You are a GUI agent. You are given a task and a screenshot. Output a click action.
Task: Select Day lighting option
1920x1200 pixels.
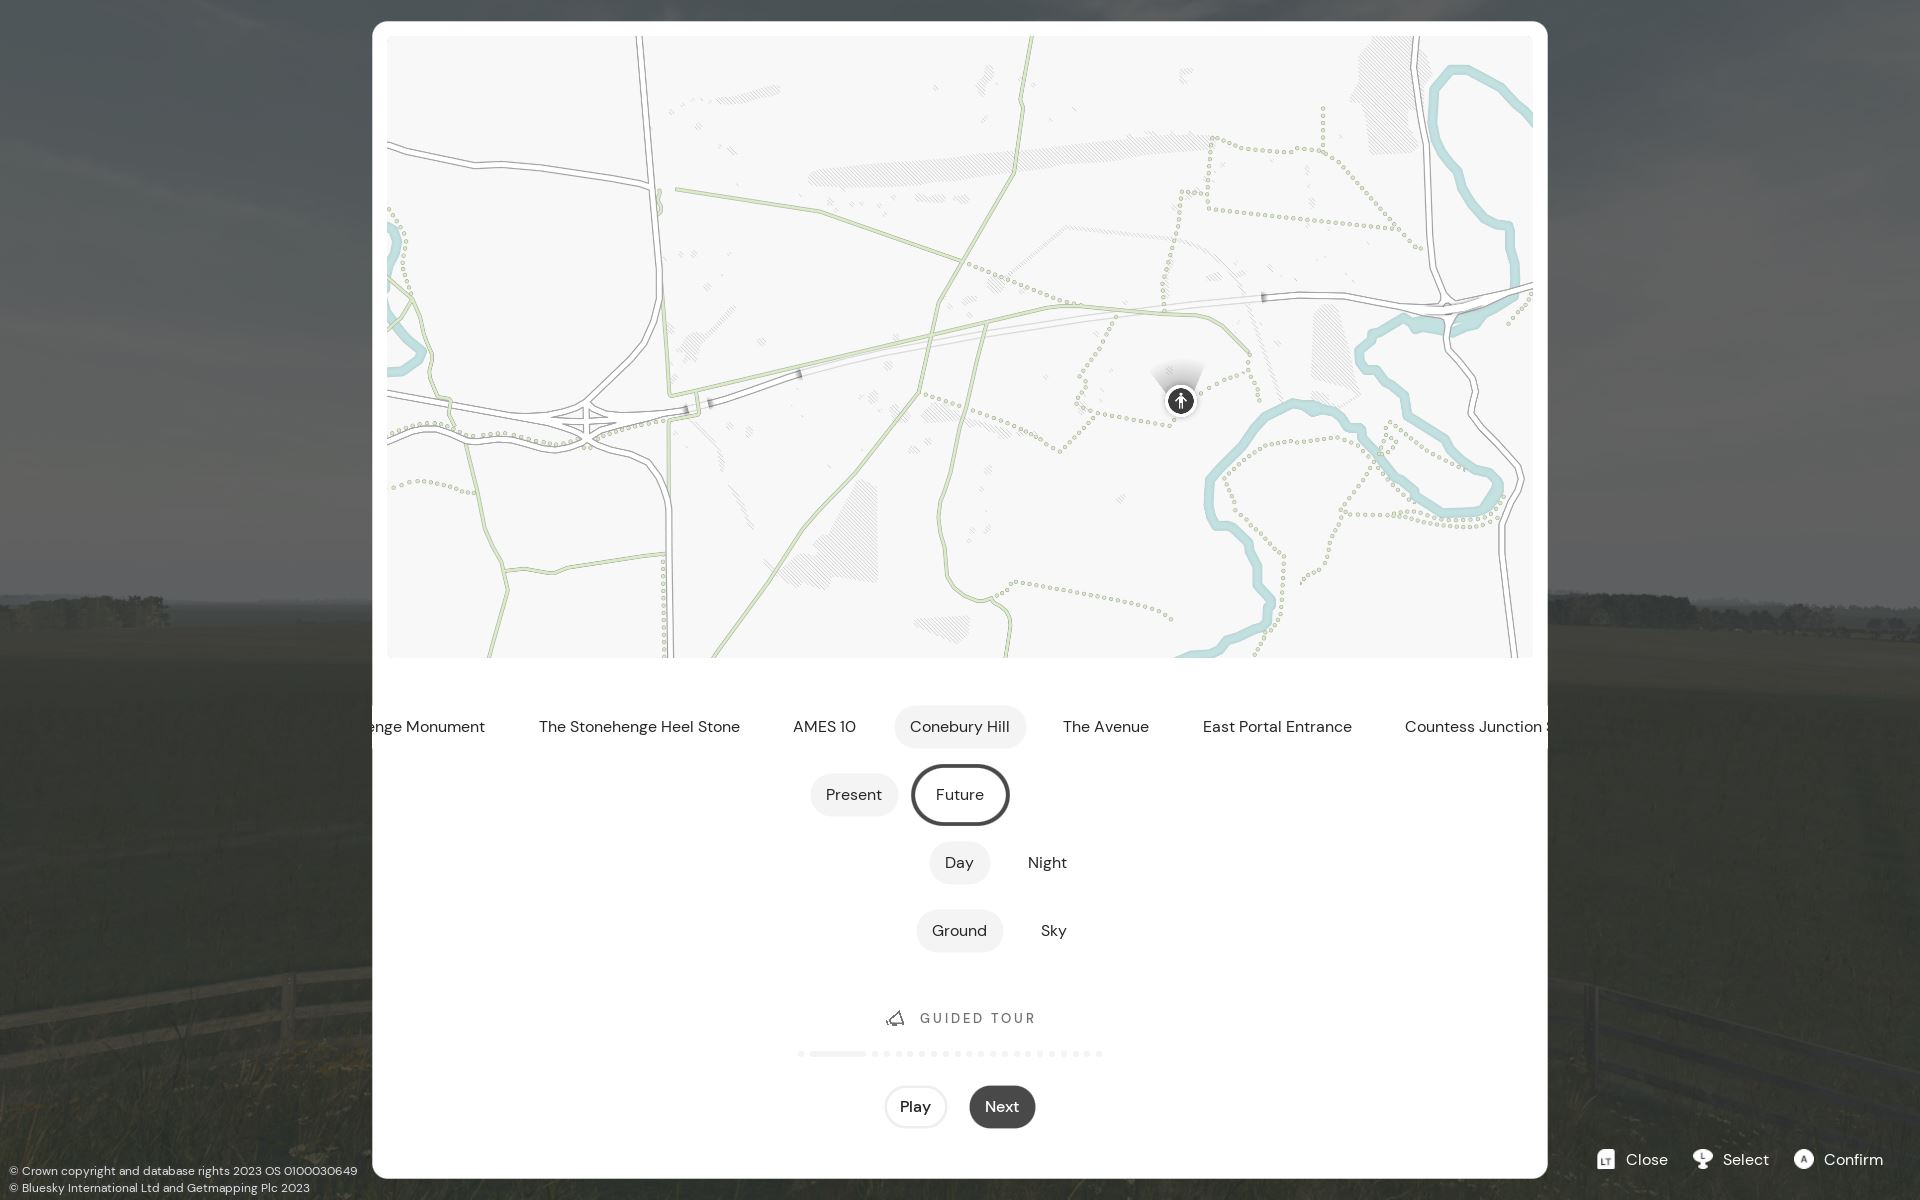[958, 861]
